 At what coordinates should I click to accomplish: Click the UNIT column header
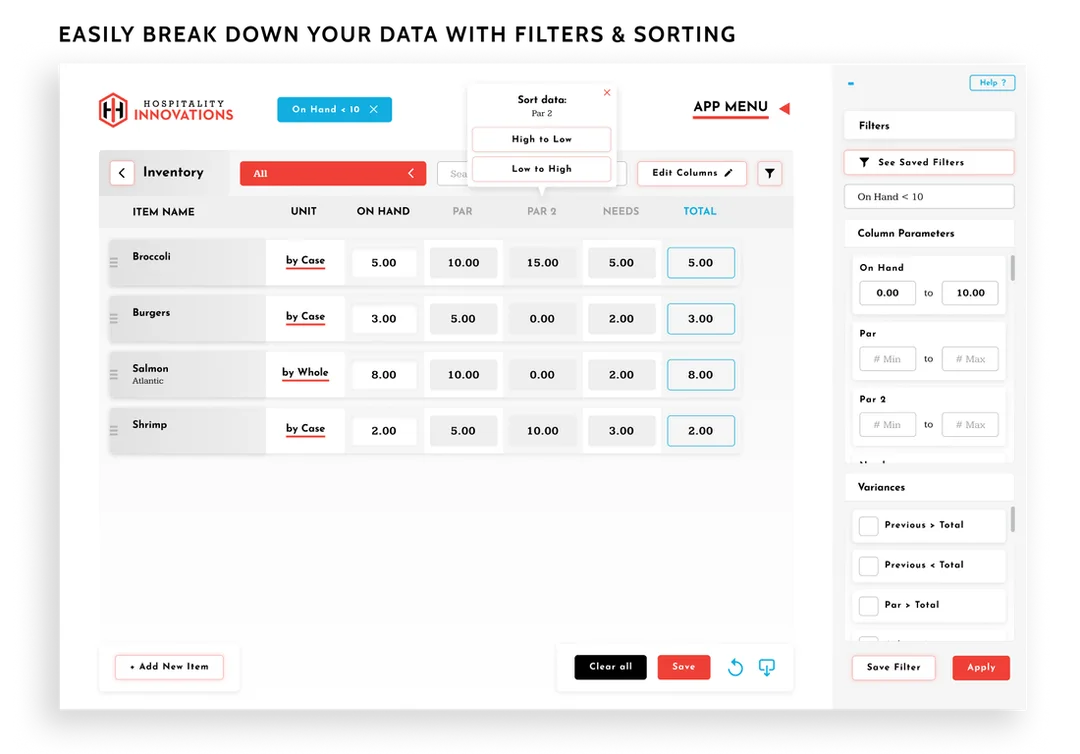coord(304,211)
